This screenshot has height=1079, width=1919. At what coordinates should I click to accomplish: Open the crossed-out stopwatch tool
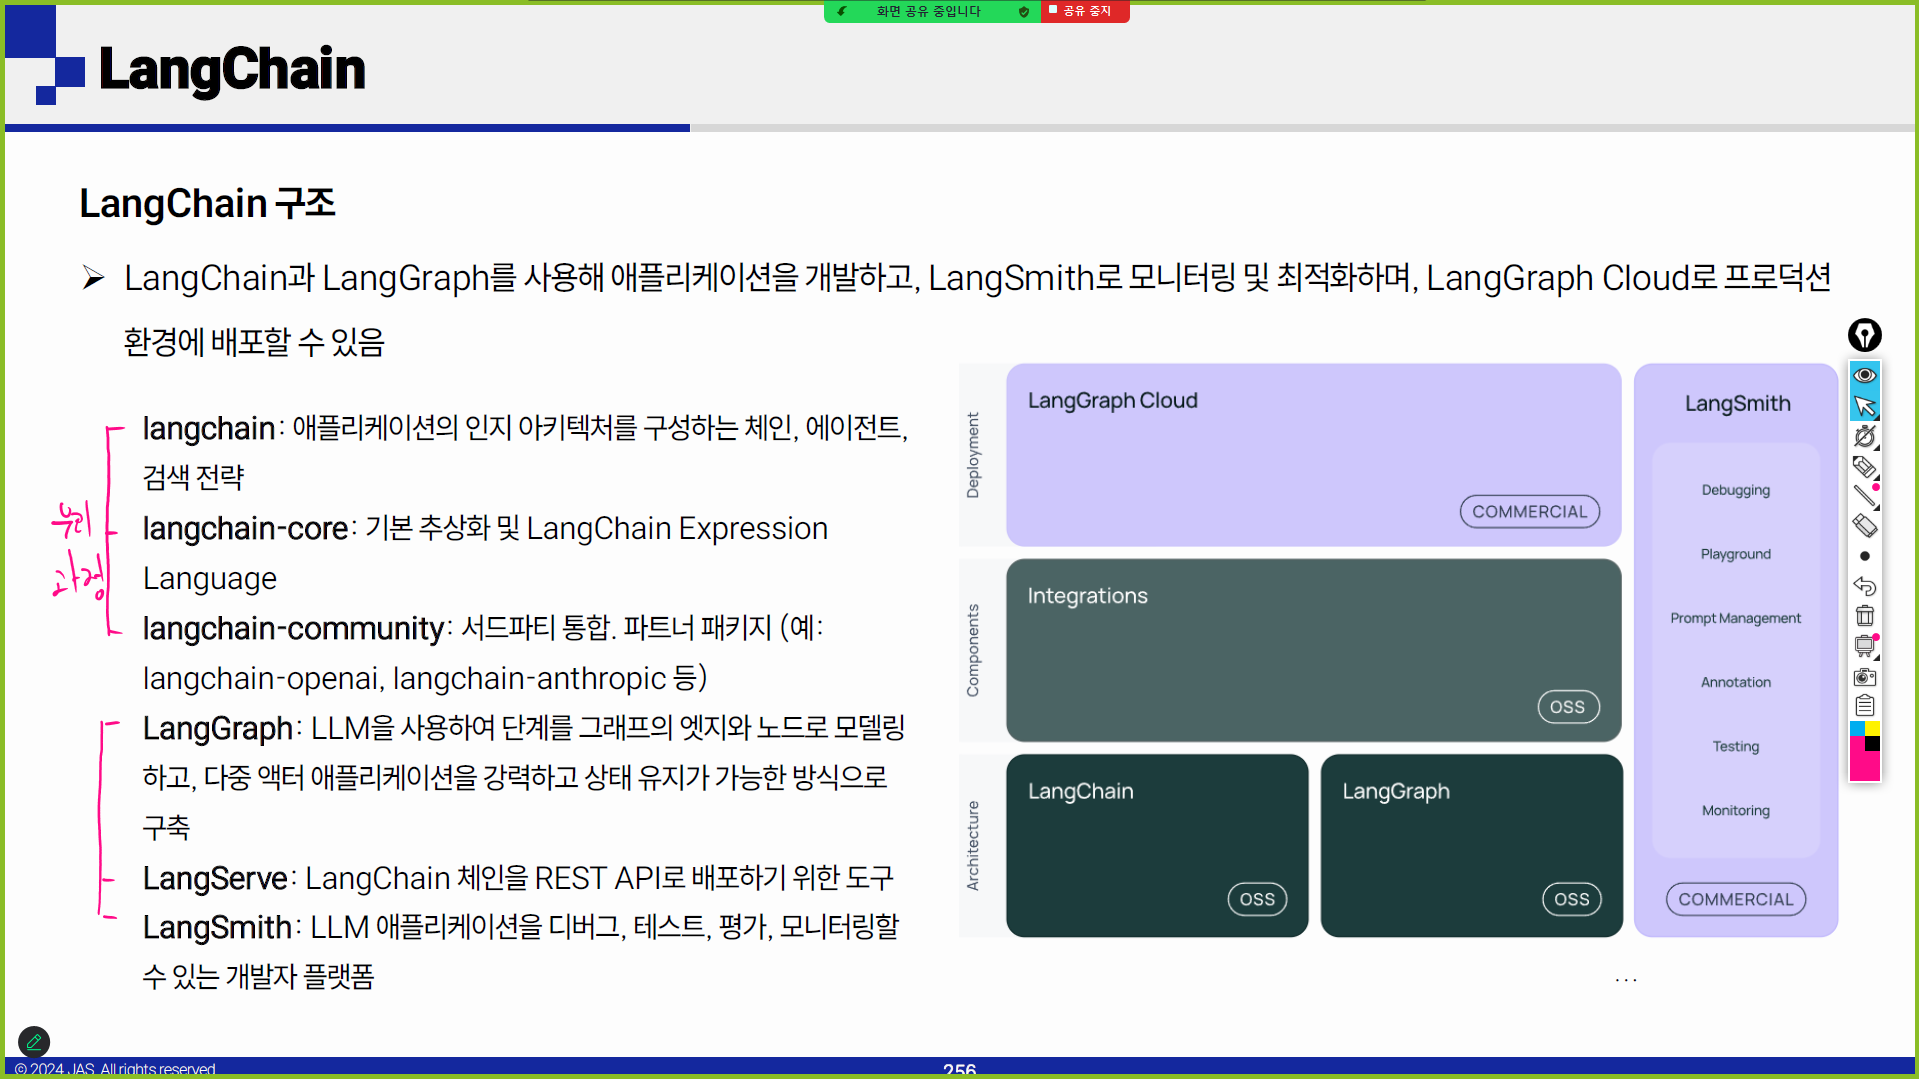pyautogui.click(x=1864, y=436)
